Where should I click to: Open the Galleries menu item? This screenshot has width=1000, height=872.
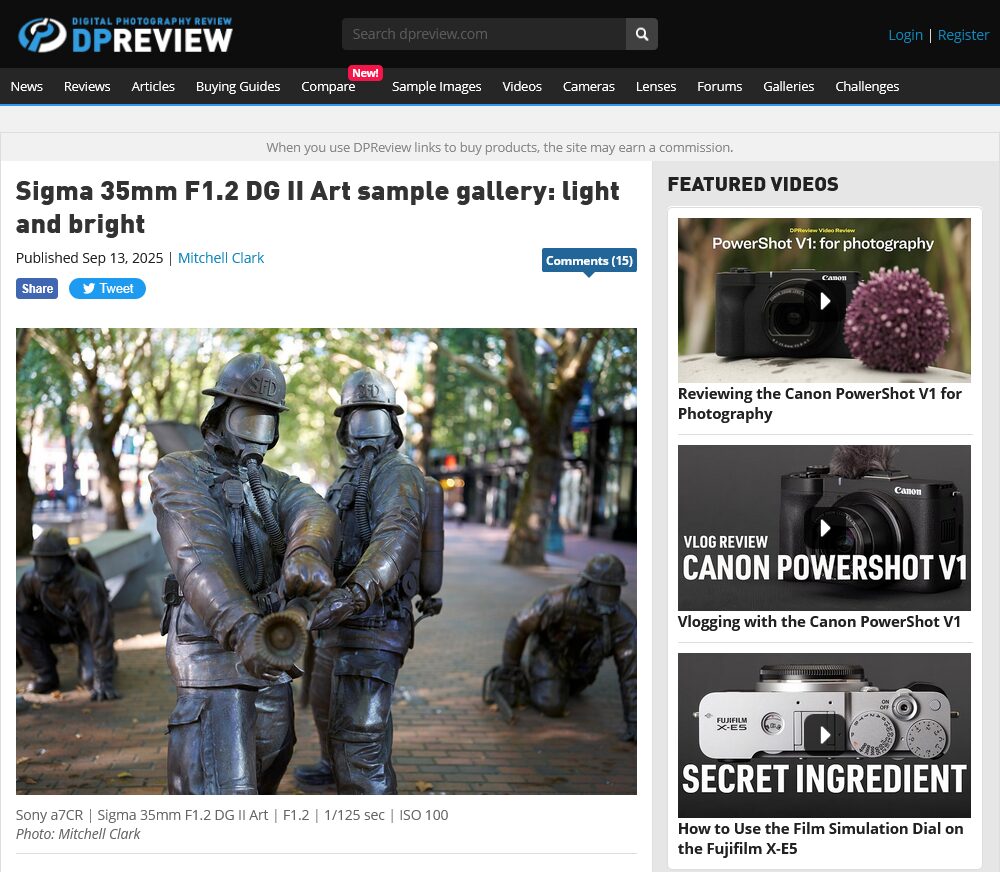[788, 86]
